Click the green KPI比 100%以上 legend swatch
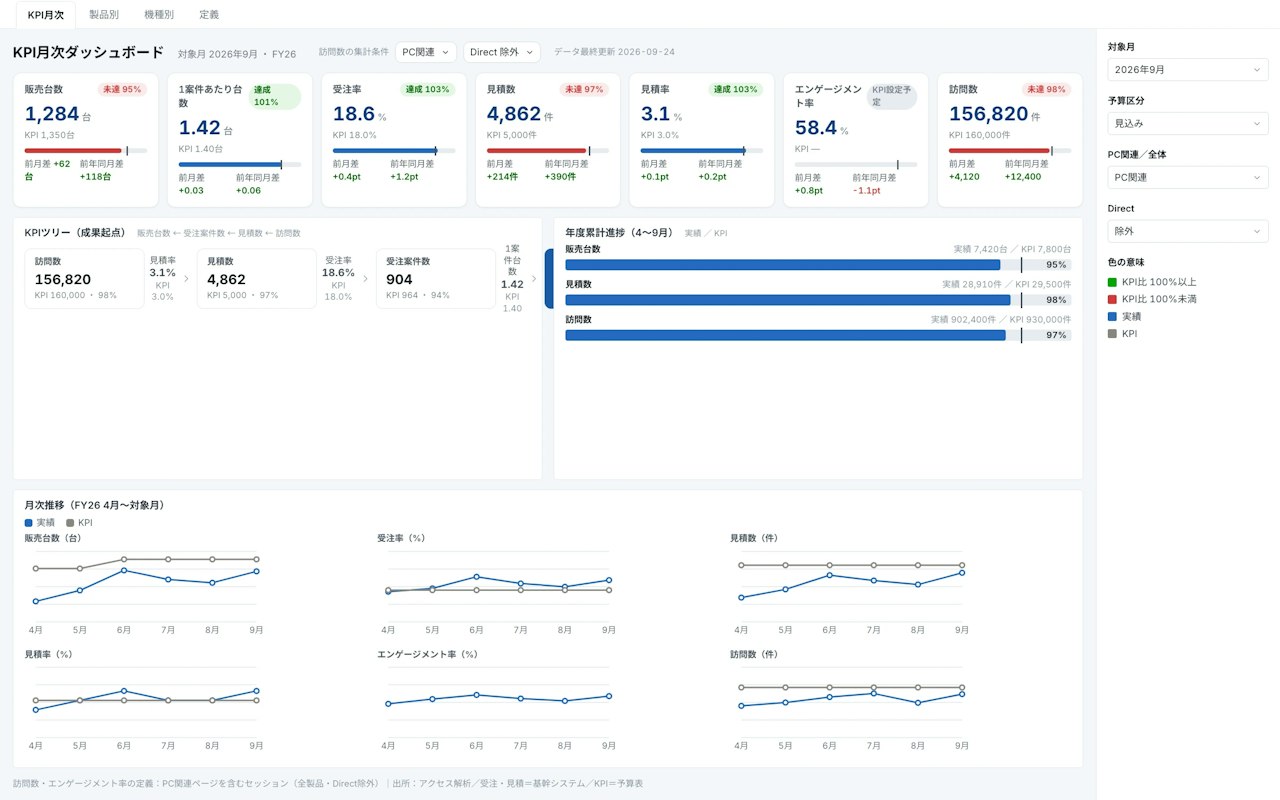This screenshot has height=800, width=1280. [1113, 282]
